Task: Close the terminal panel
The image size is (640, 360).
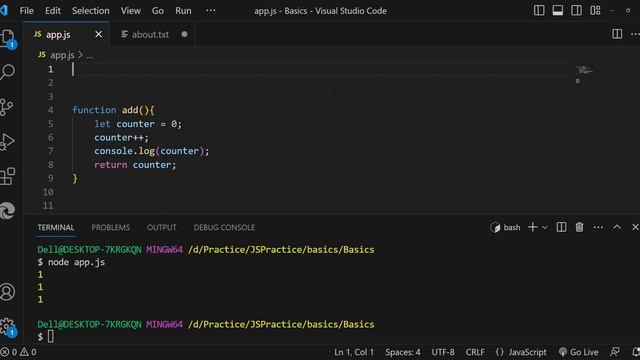Action: 635,227
